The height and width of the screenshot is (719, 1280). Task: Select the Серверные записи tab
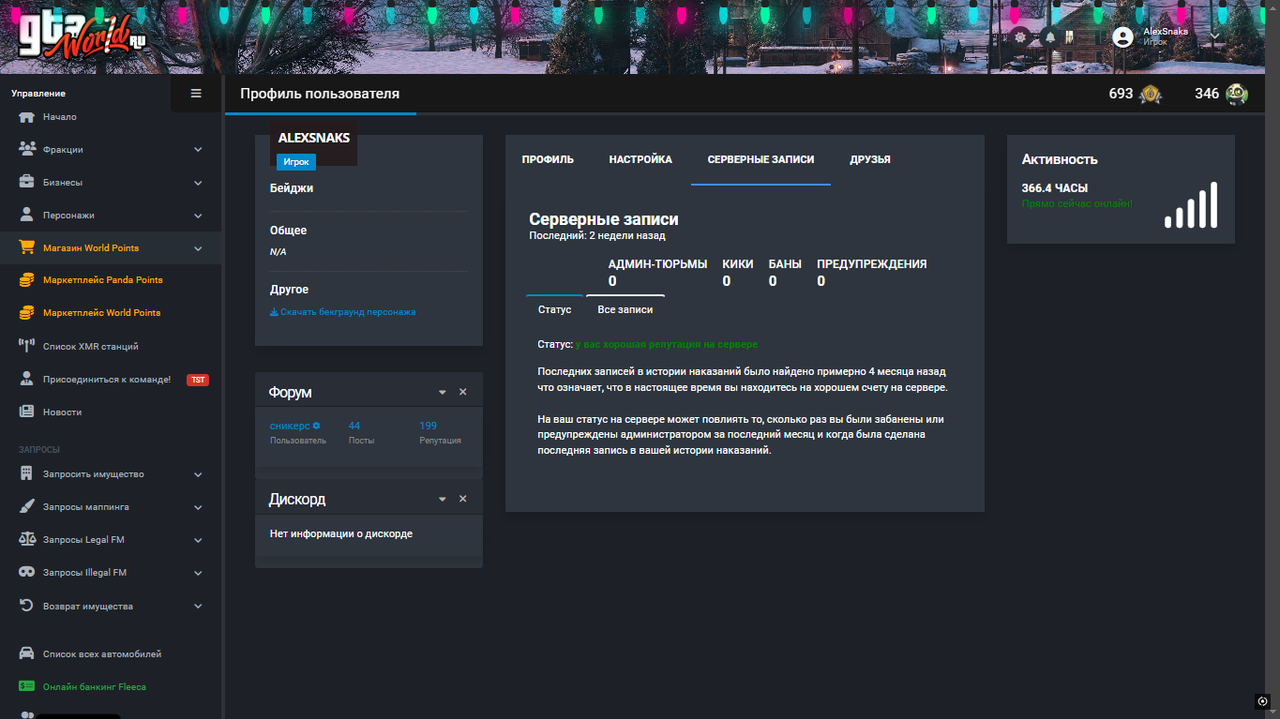pos(761,160)
